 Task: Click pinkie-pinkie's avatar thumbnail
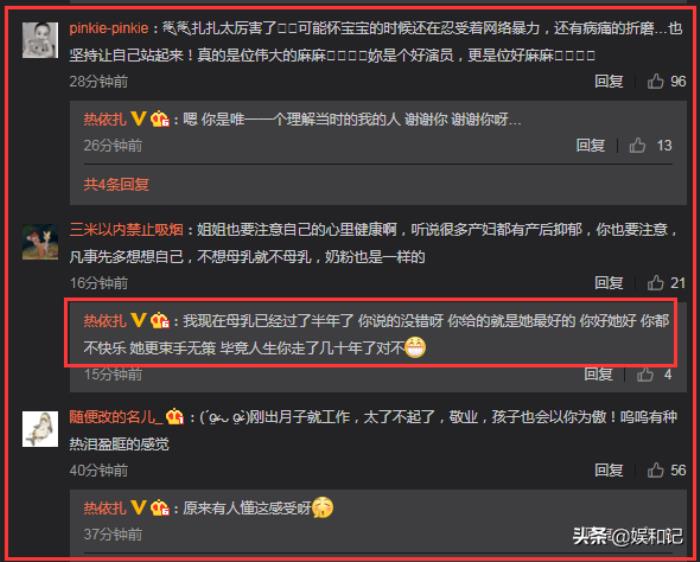pos(40,40)
